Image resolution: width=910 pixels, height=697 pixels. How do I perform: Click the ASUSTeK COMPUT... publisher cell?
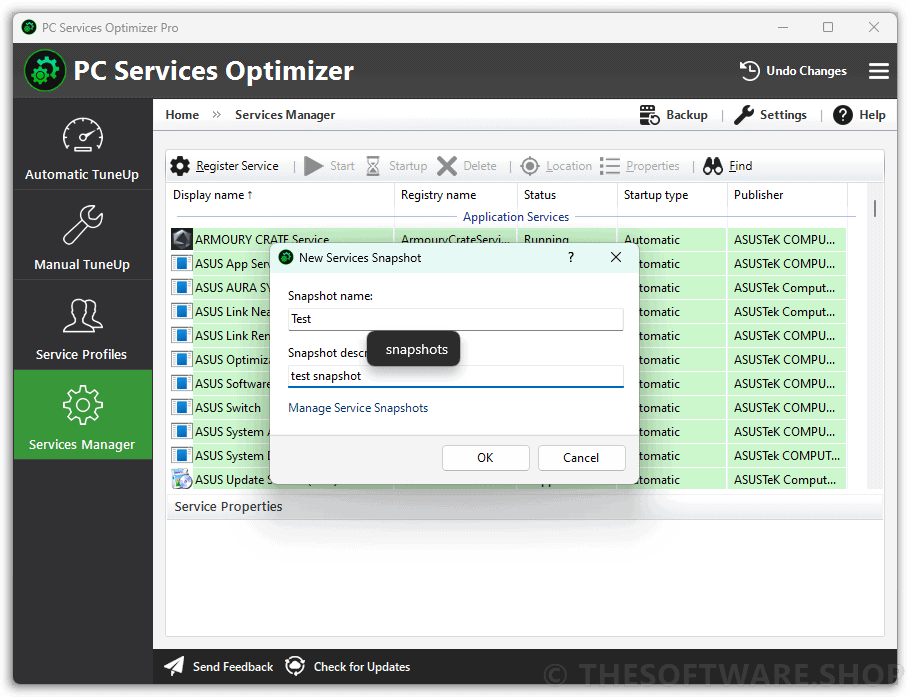pyautogui.click(x=786, y=456)
